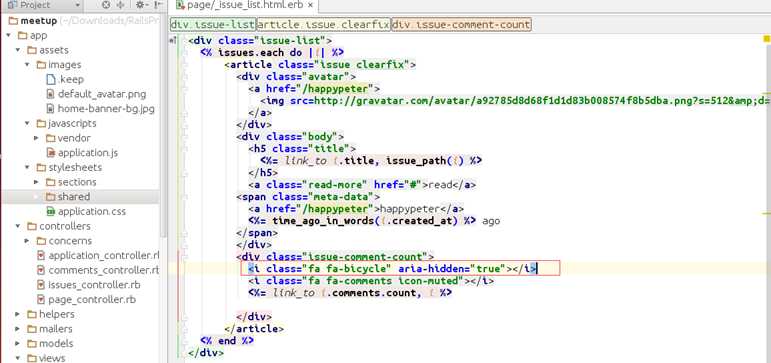Click the hide project panel icon

(x=157, y=5)
